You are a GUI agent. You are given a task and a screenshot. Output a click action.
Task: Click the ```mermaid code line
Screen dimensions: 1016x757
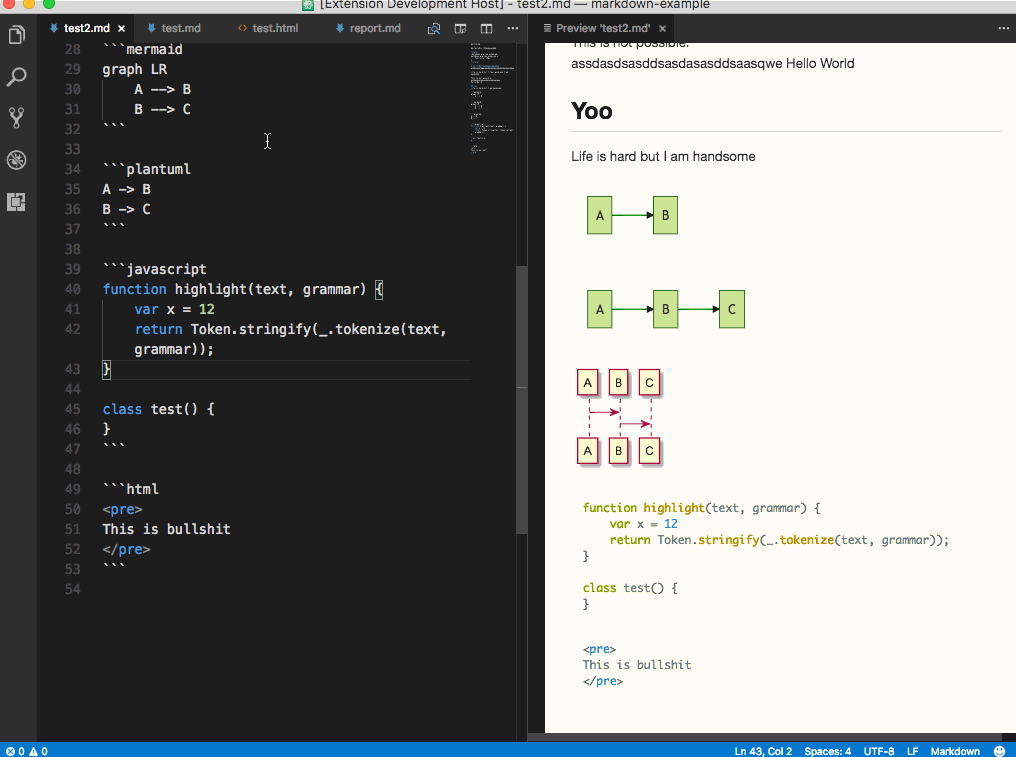(143, 49)
